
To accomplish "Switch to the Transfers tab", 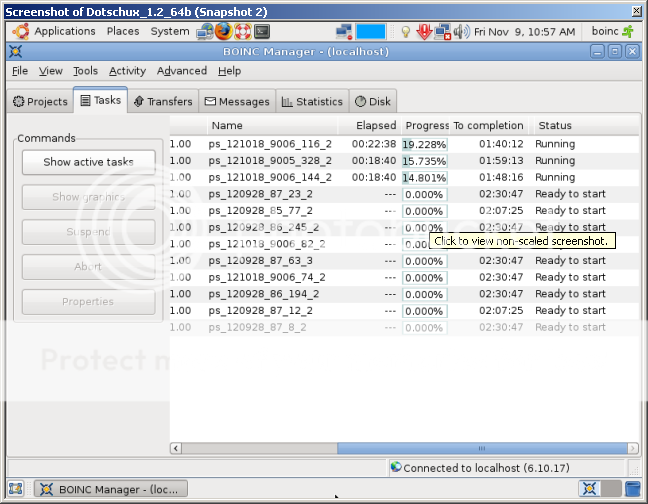I will 162,101.
